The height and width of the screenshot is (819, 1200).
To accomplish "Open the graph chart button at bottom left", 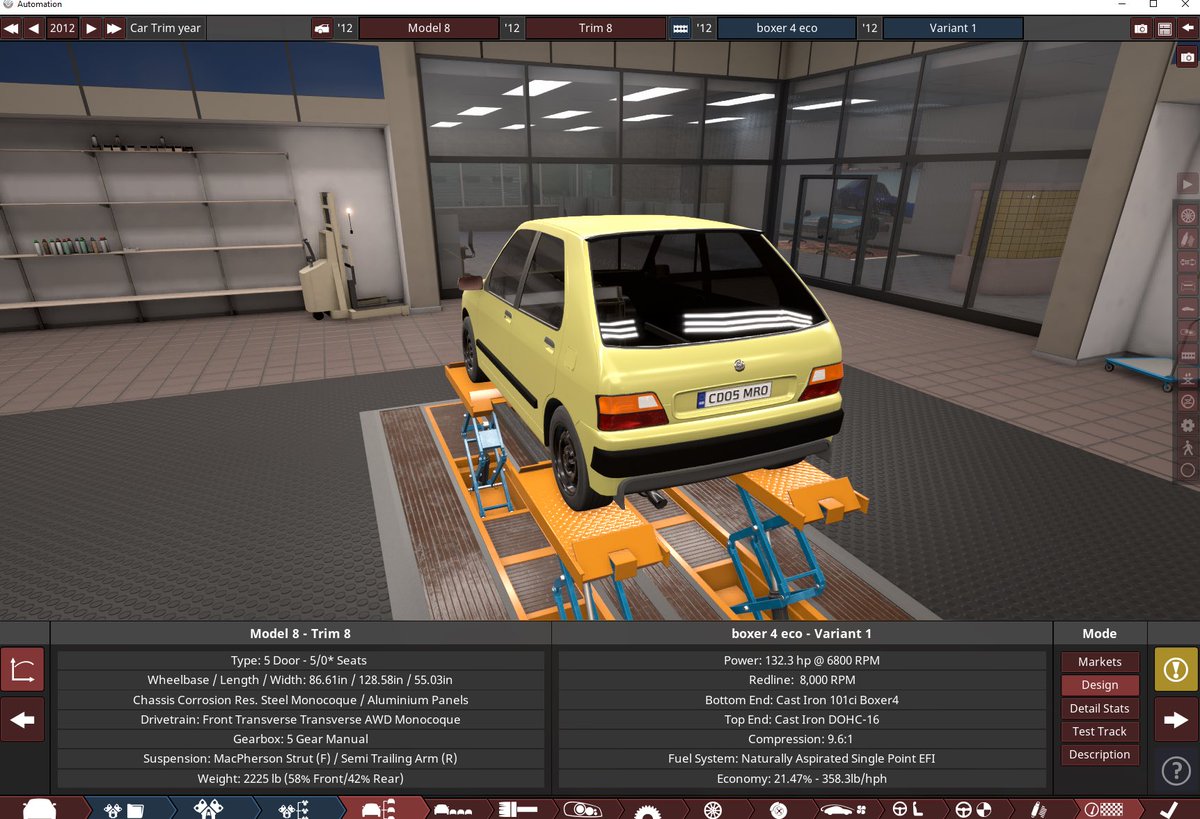I will pyautogui.click(x=22, y=670).
